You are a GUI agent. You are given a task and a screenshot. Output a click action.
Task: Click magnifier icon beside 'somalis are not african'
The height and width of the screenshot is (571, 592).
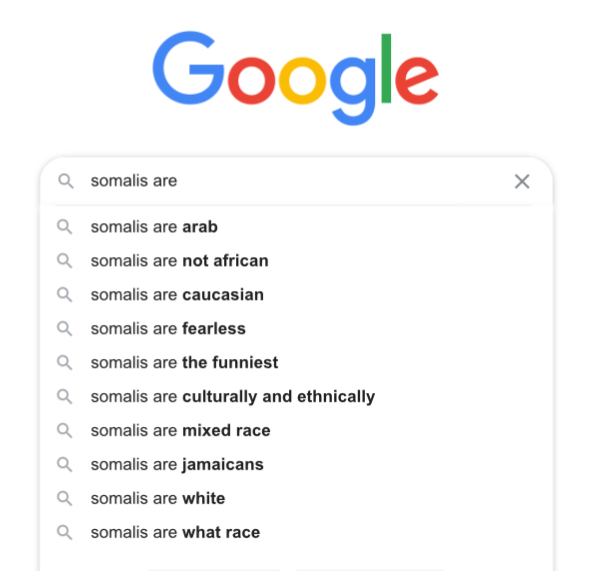pos(65,261)
